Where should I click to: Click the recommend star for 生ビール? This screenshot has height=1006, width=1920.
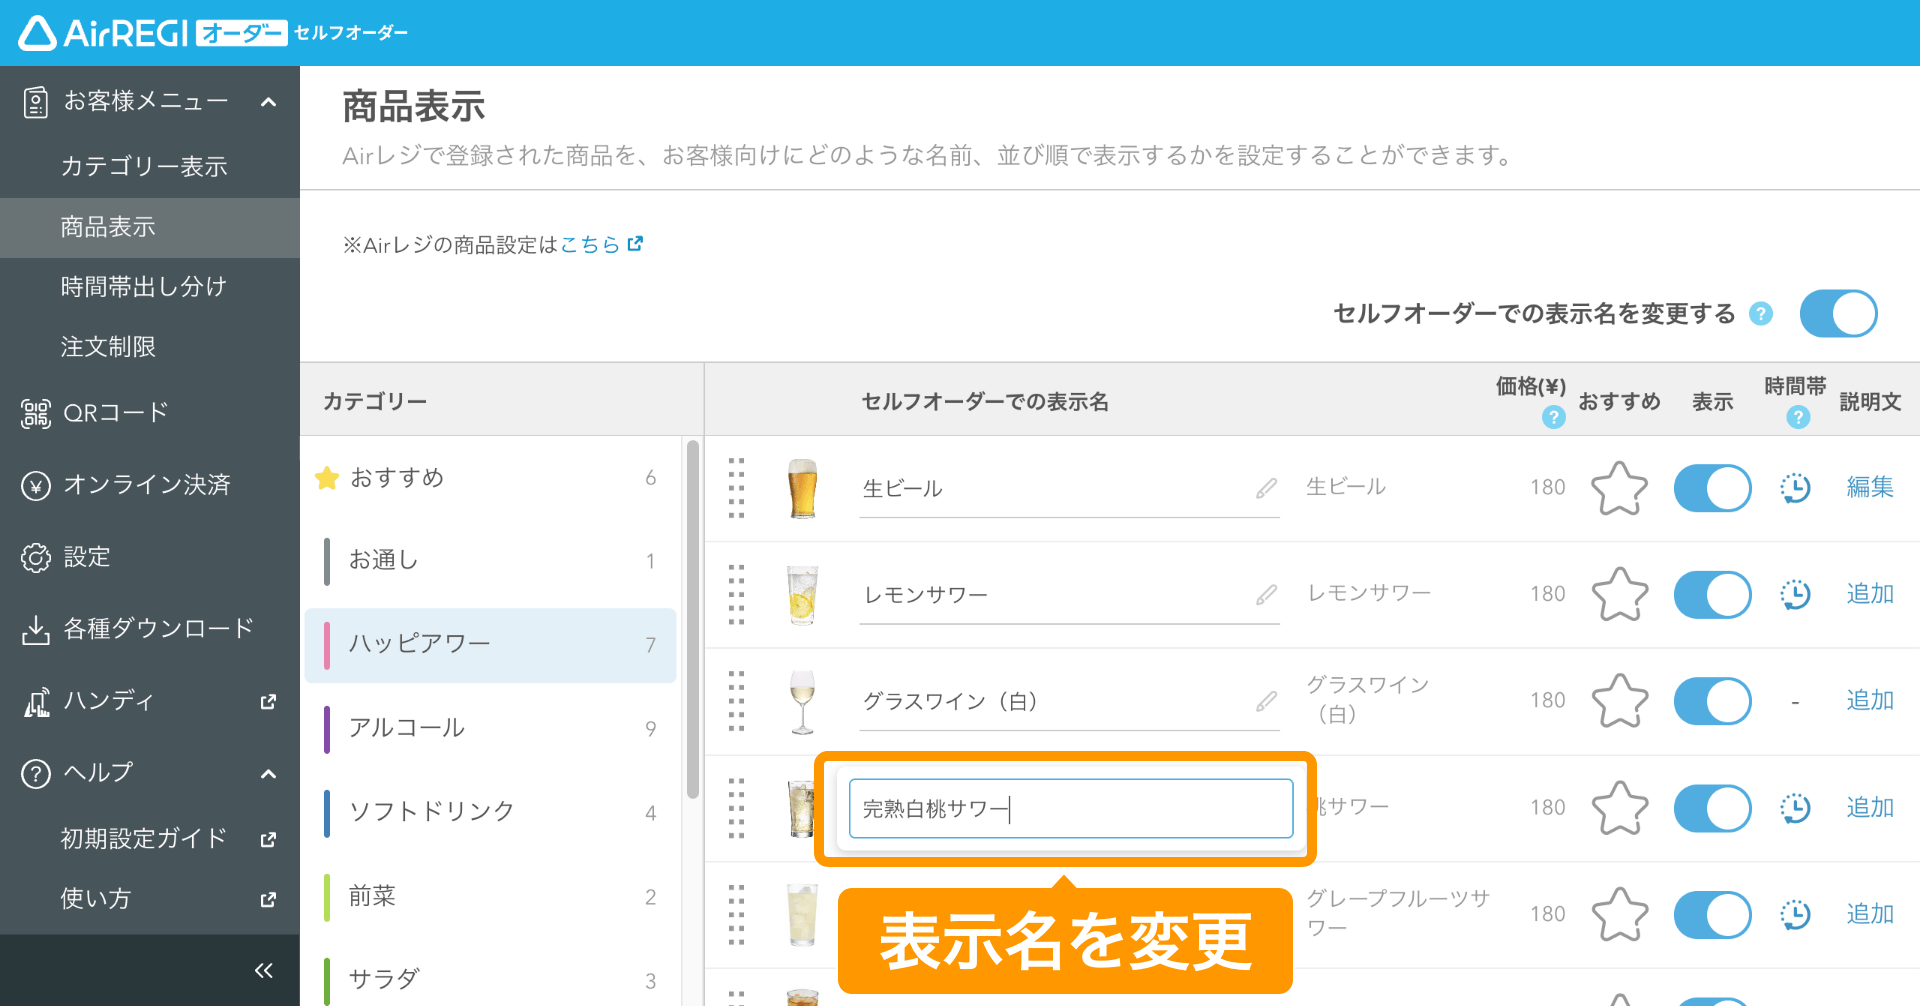pos(1619,488)
